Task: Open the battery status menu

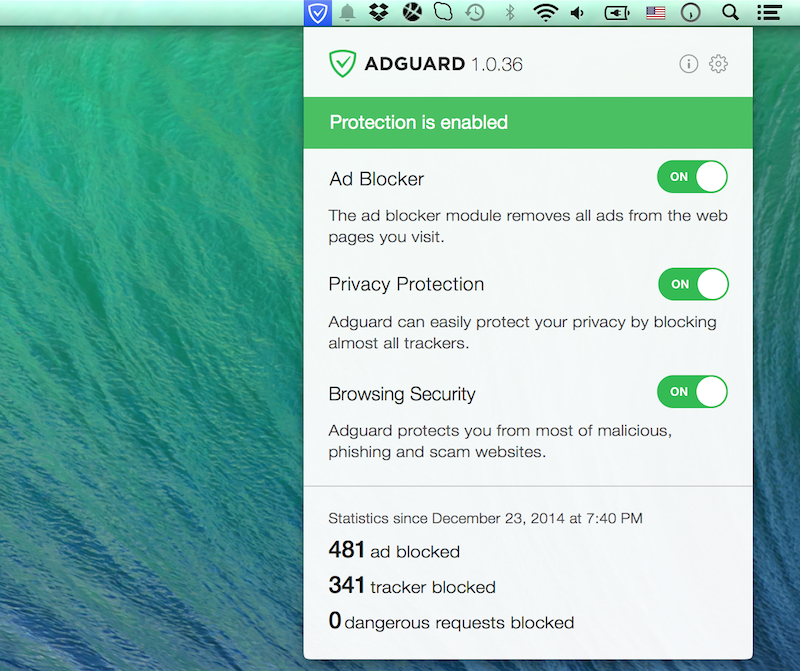Action: (x=617, y=13)
